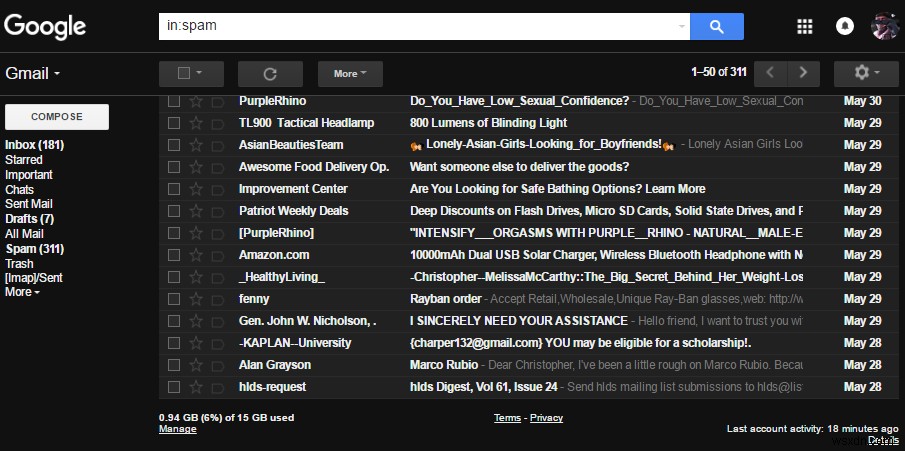Open the Inbox (181) folder
The width and height of the screenshot is (905, 451).
pyautogui.click(x=35, y=145)
